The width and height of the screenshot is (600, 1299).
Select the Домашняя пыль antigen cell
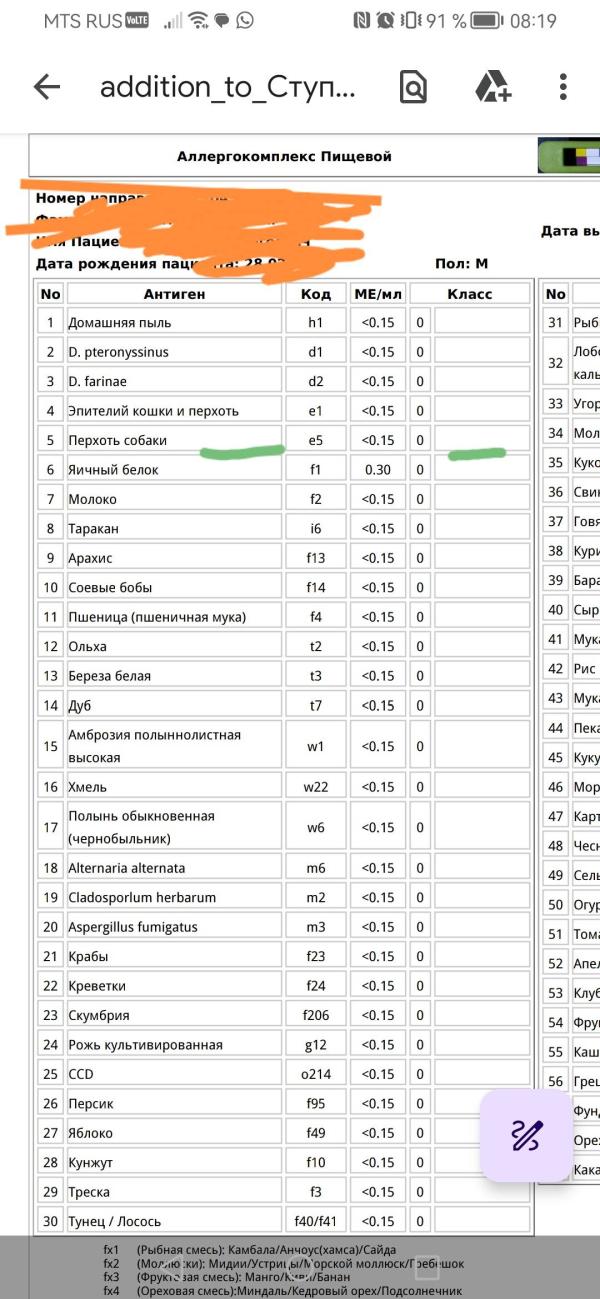[x=119, y=323]
